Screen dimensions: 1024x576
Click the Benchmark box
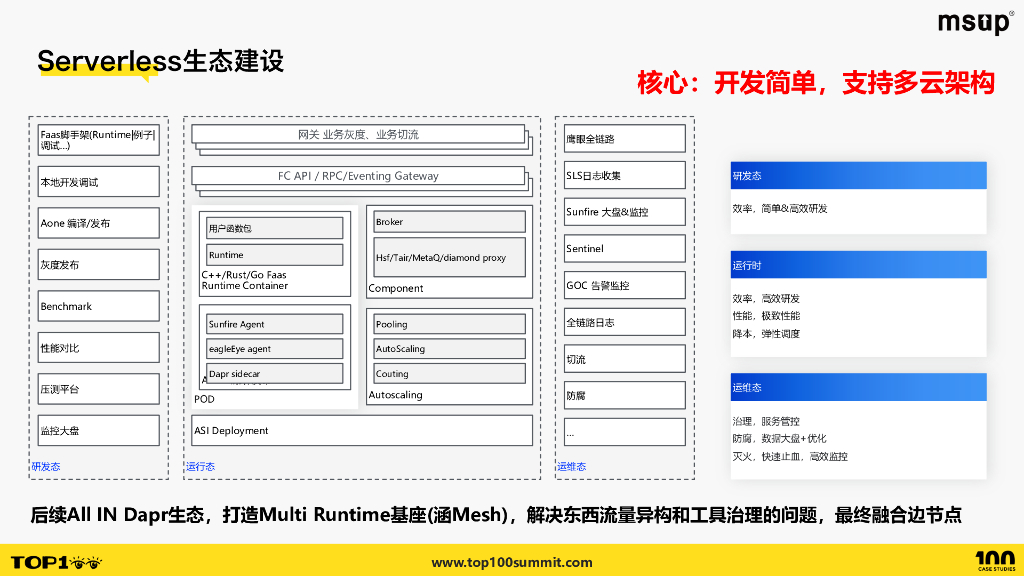click(98, 306)
